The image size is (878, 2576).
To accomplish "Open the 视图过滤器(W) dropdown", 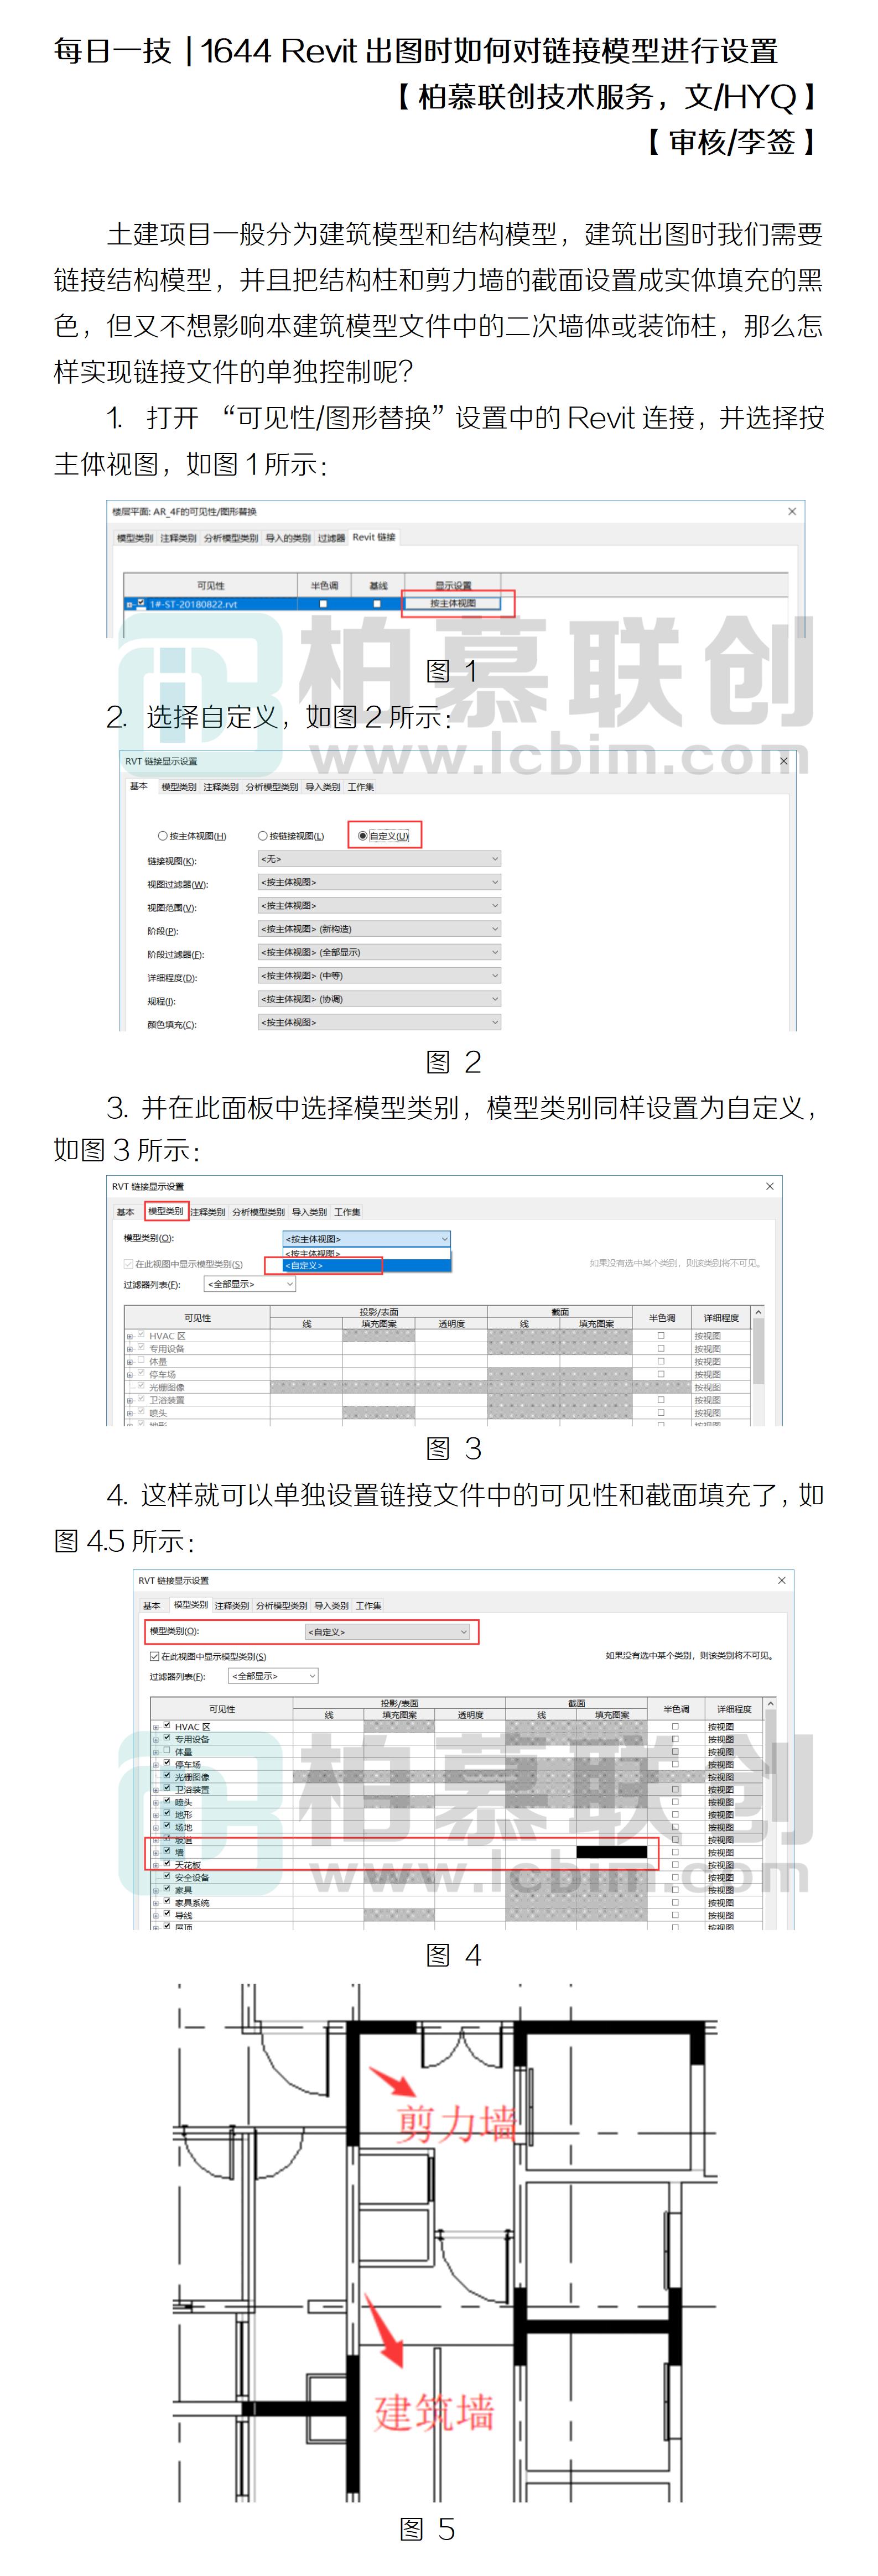I will click(x=379, y=882).
